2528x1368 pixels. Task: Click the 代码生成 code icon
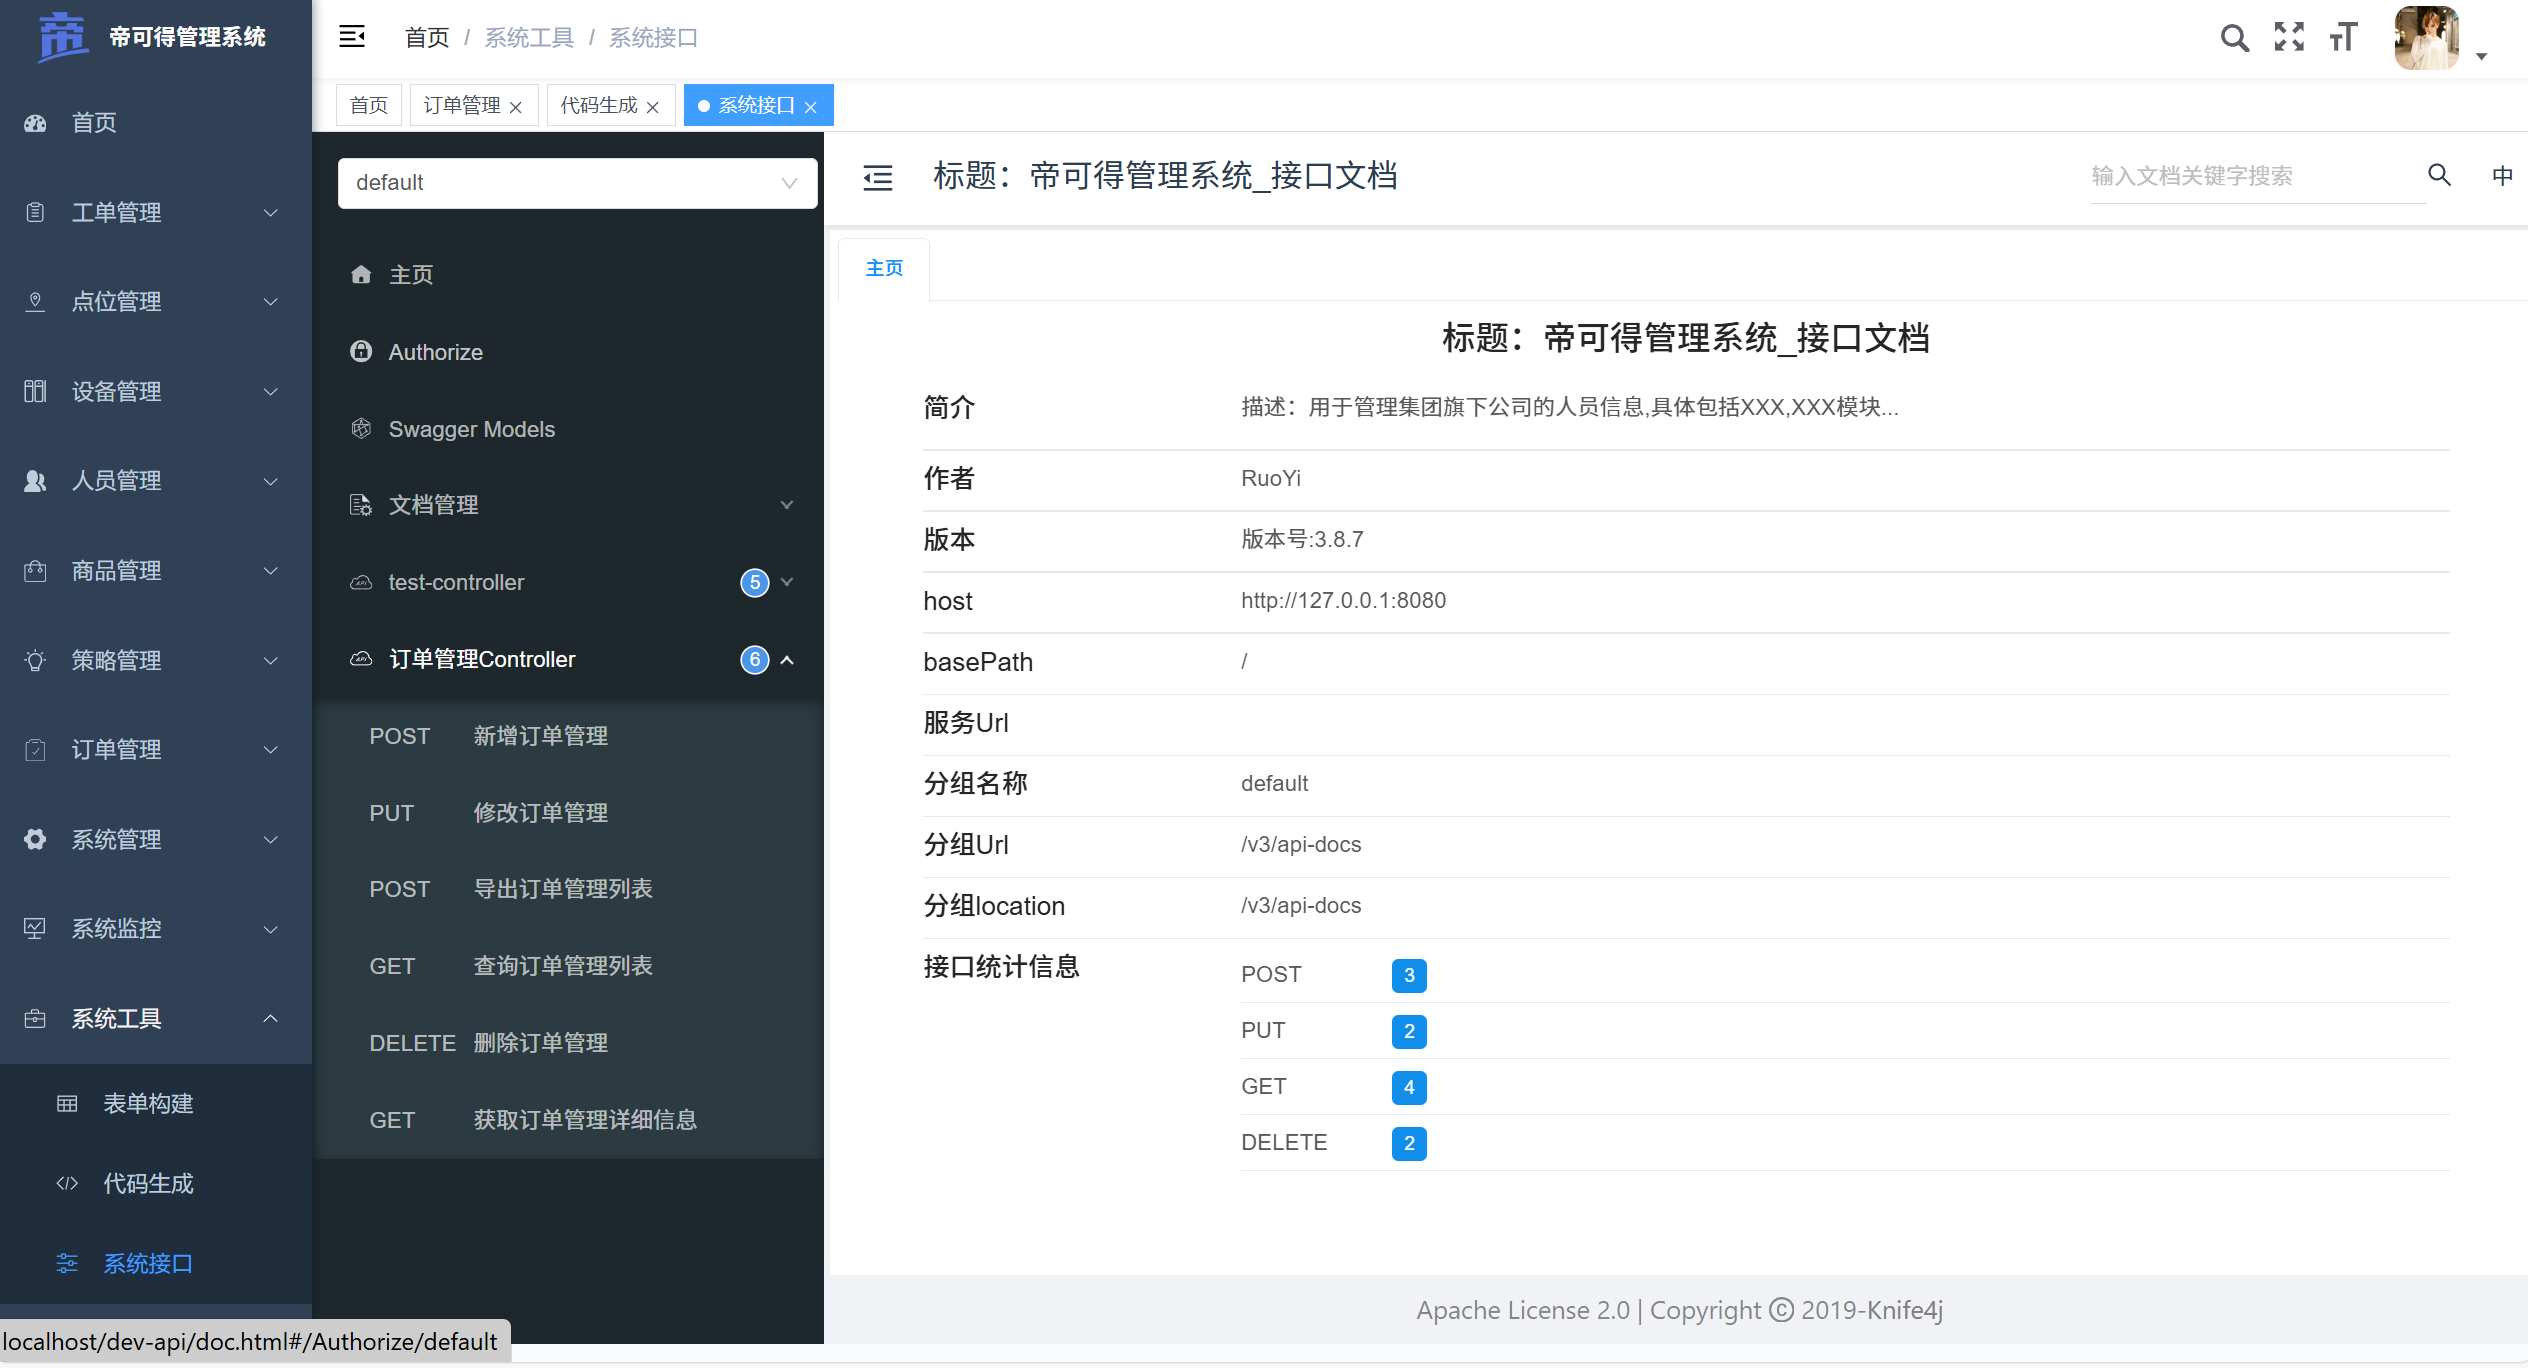pos(67,1184)
